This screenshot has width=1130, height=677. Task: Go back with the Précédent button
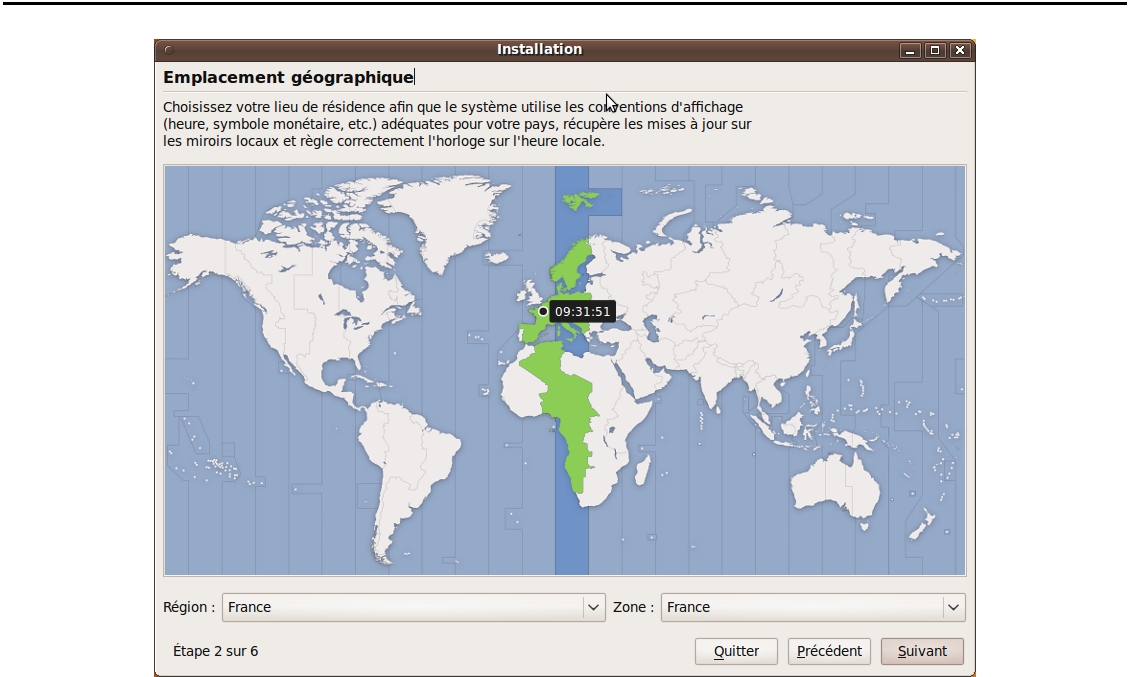click(829, 651)
